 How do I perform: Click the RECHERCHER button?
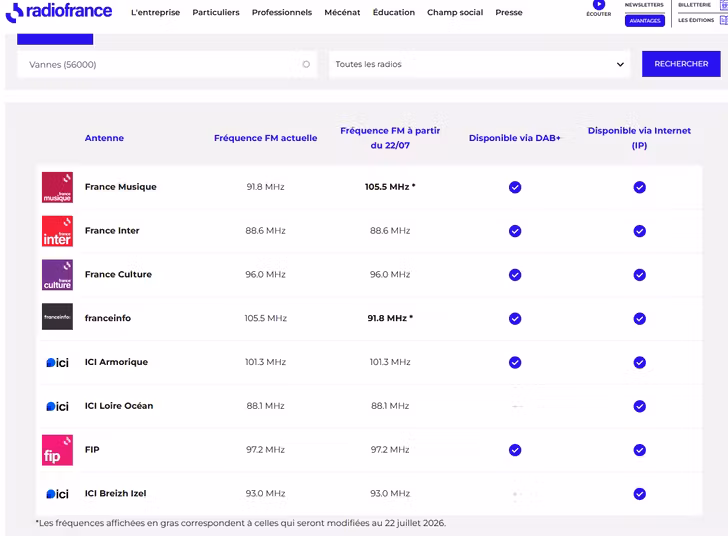coord(681,64)
